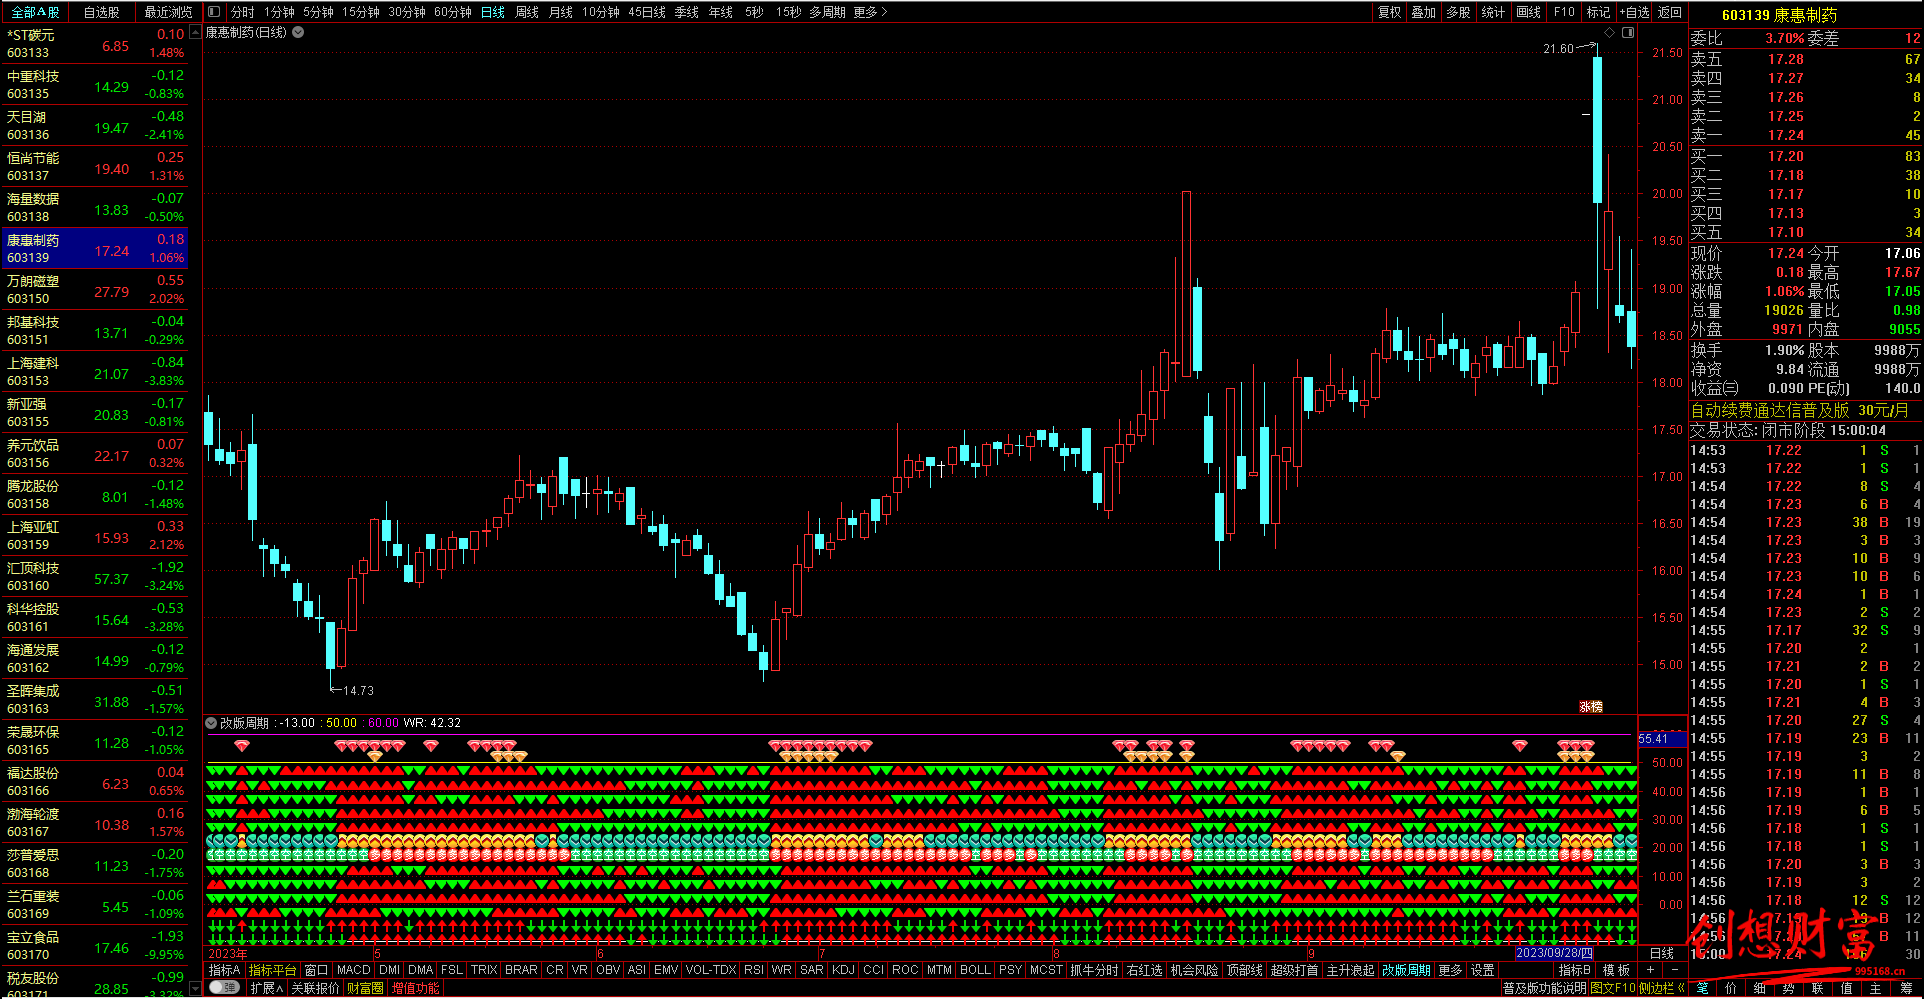Select the RSI indicator
1924x999 pixels.
(x=753, y=970)
